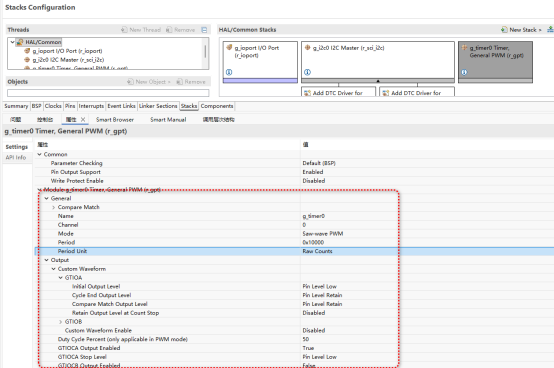Click the Remove object icon in Objects panel

(179, 82)
